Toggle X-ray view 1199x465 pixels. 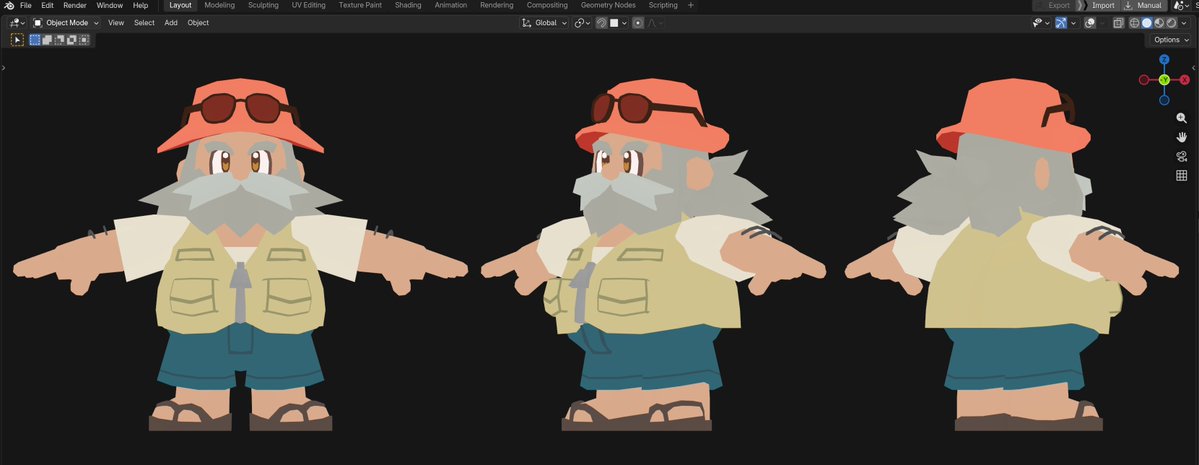click(x=1118, y=23)
